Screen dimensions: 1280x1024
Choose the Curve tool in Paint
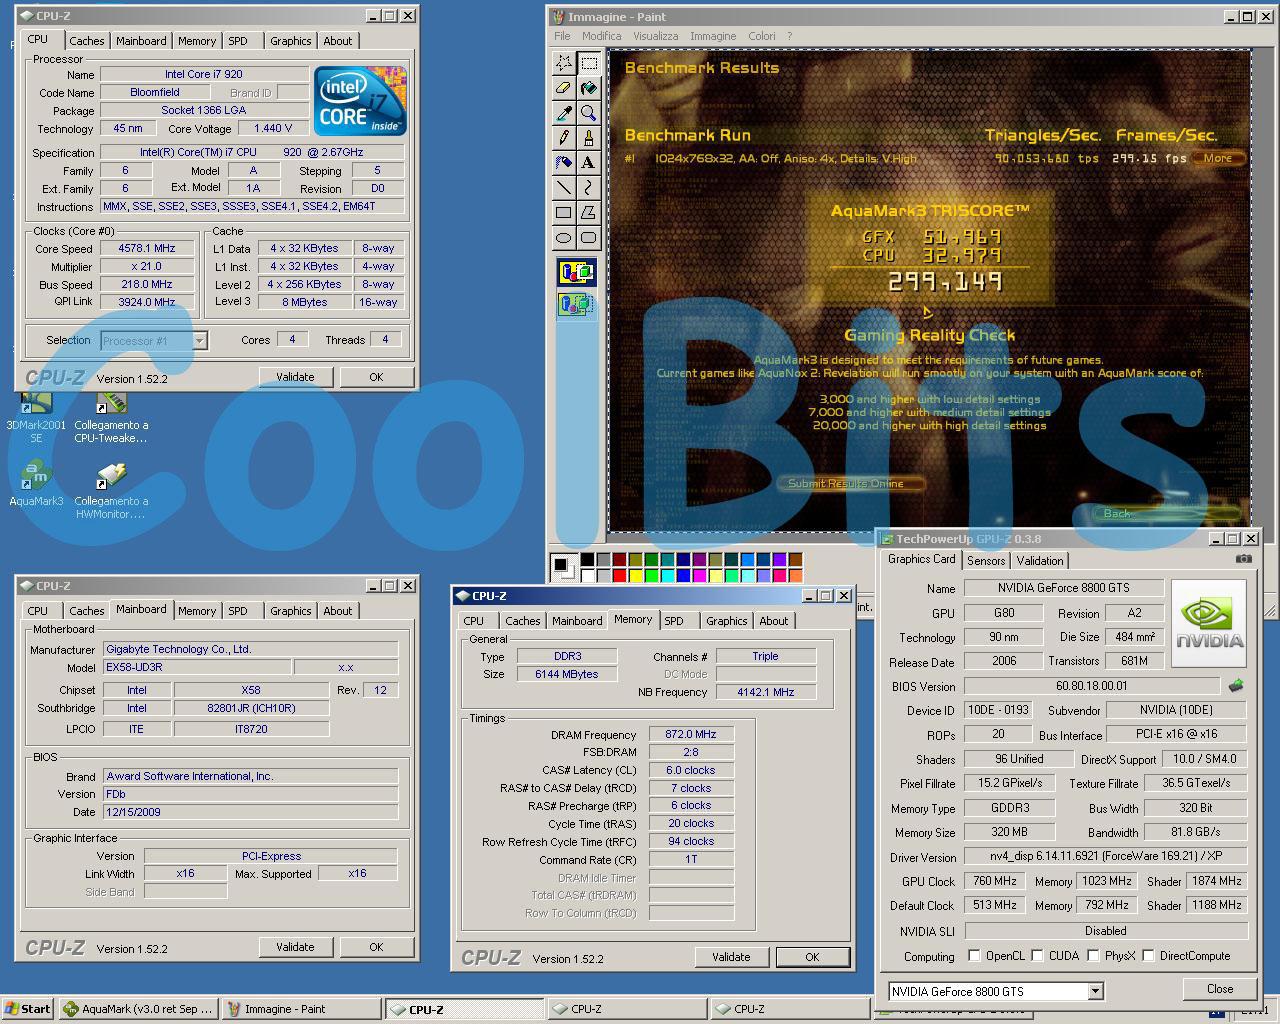coord(589,187)
